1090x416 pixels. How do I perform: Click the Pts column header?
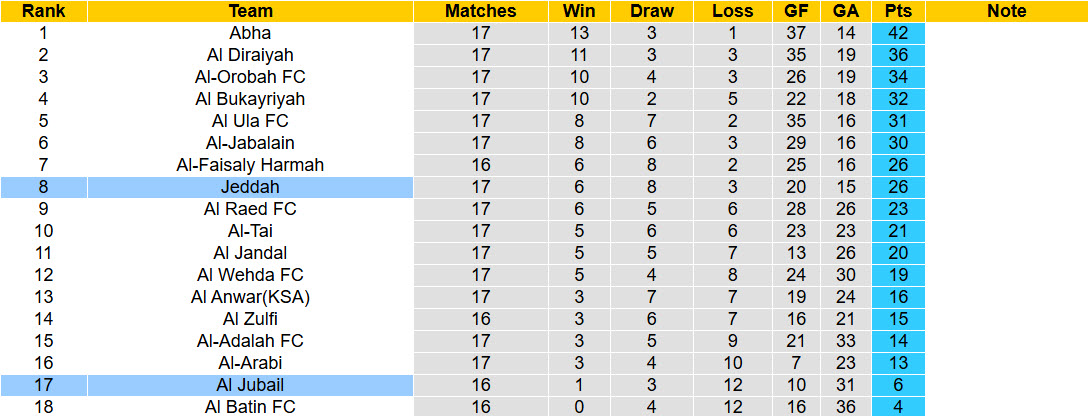pos(897,11)
